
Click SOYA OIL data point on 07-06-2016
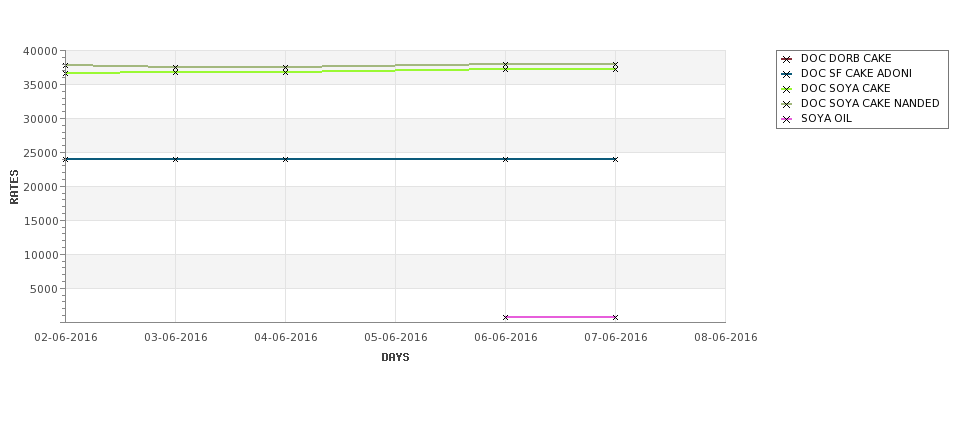[x=616, y=317]
